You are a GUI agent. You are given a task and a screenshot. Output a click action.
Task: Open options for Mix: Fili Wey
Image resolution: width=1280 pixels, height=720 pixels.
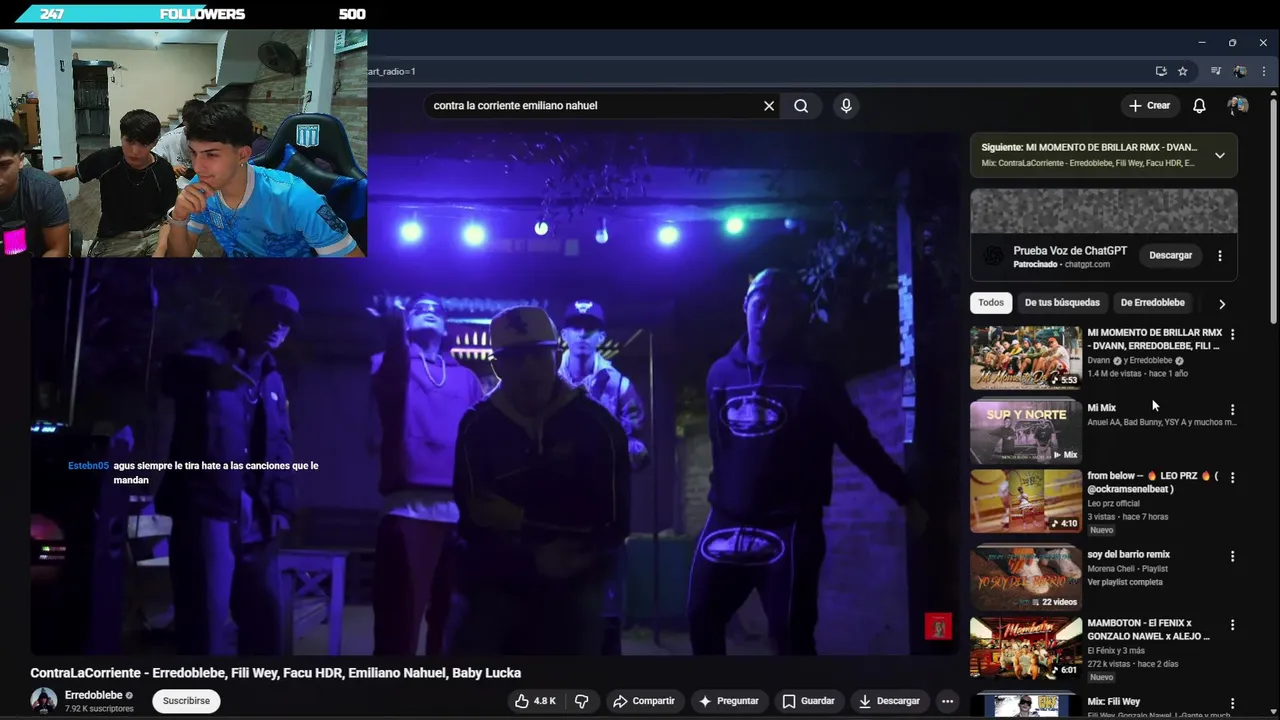point(1232,704)
